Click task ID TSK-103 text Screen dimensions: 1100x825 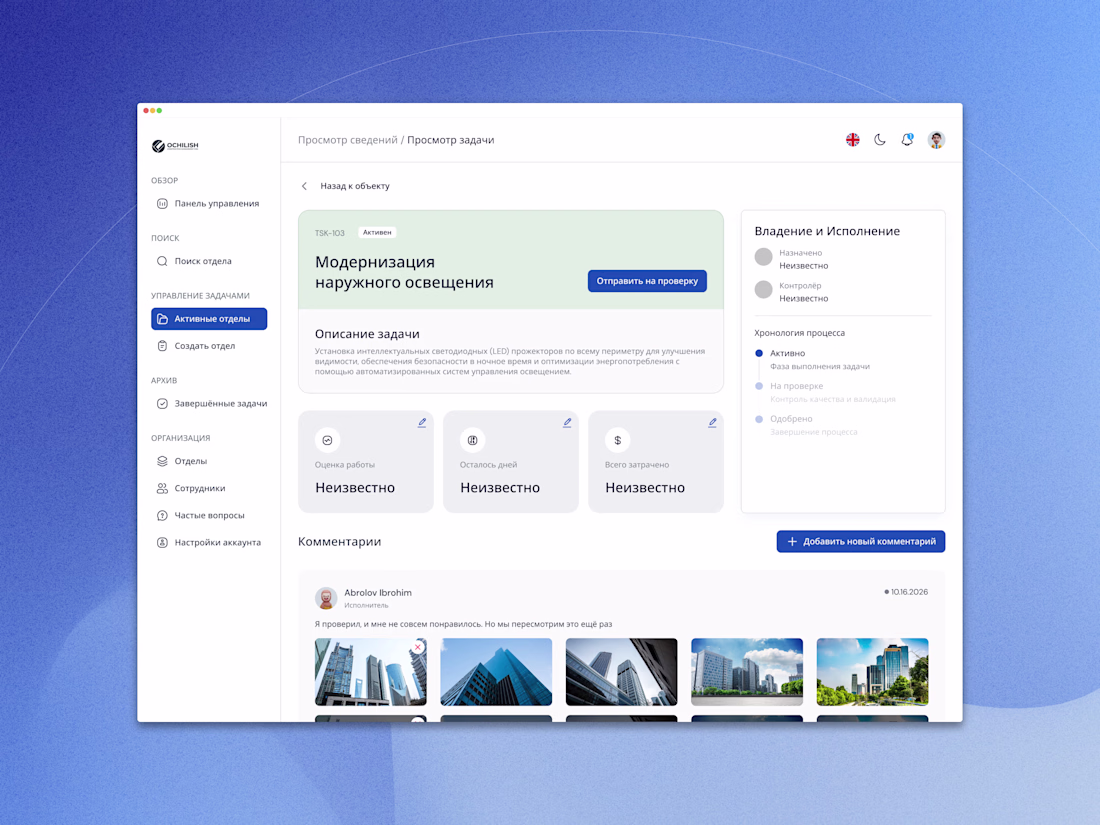point(330,233)
